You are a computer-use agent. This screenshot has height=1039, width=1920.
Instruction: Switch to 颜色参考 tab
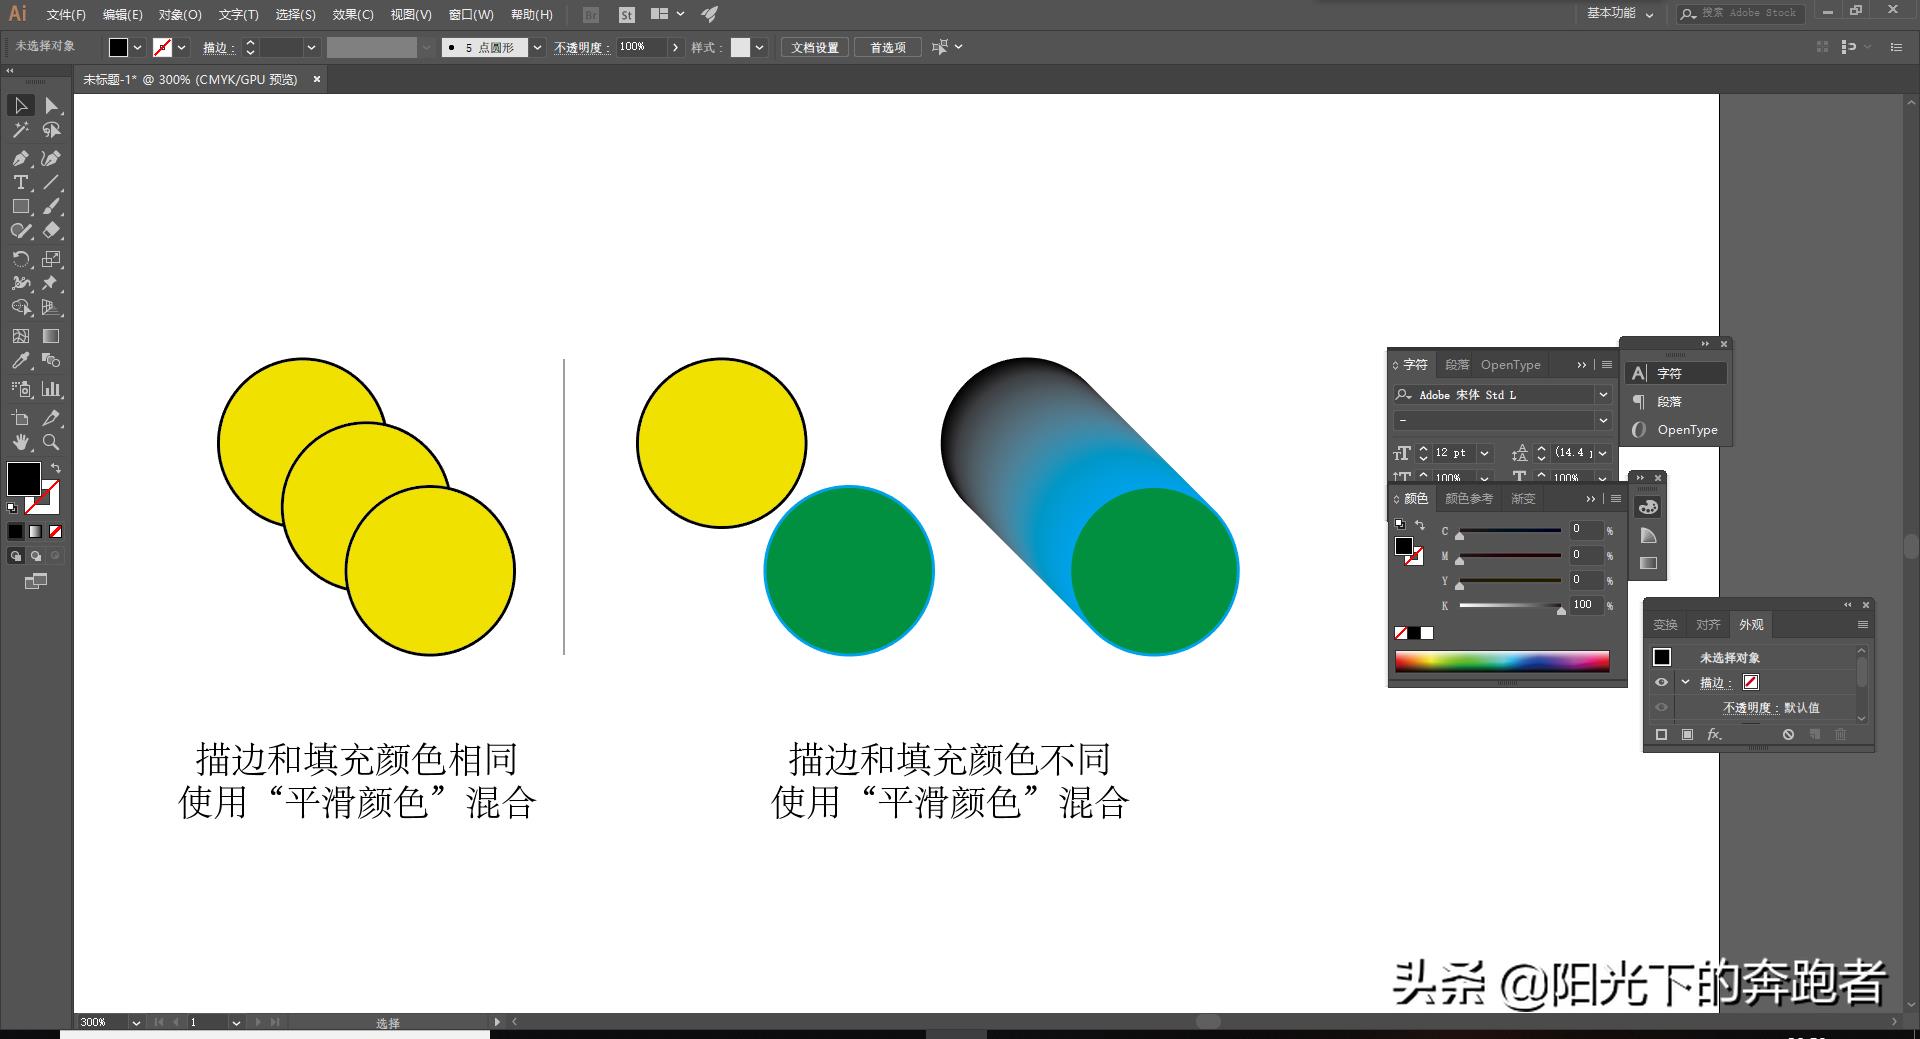tap(1469, 498)
